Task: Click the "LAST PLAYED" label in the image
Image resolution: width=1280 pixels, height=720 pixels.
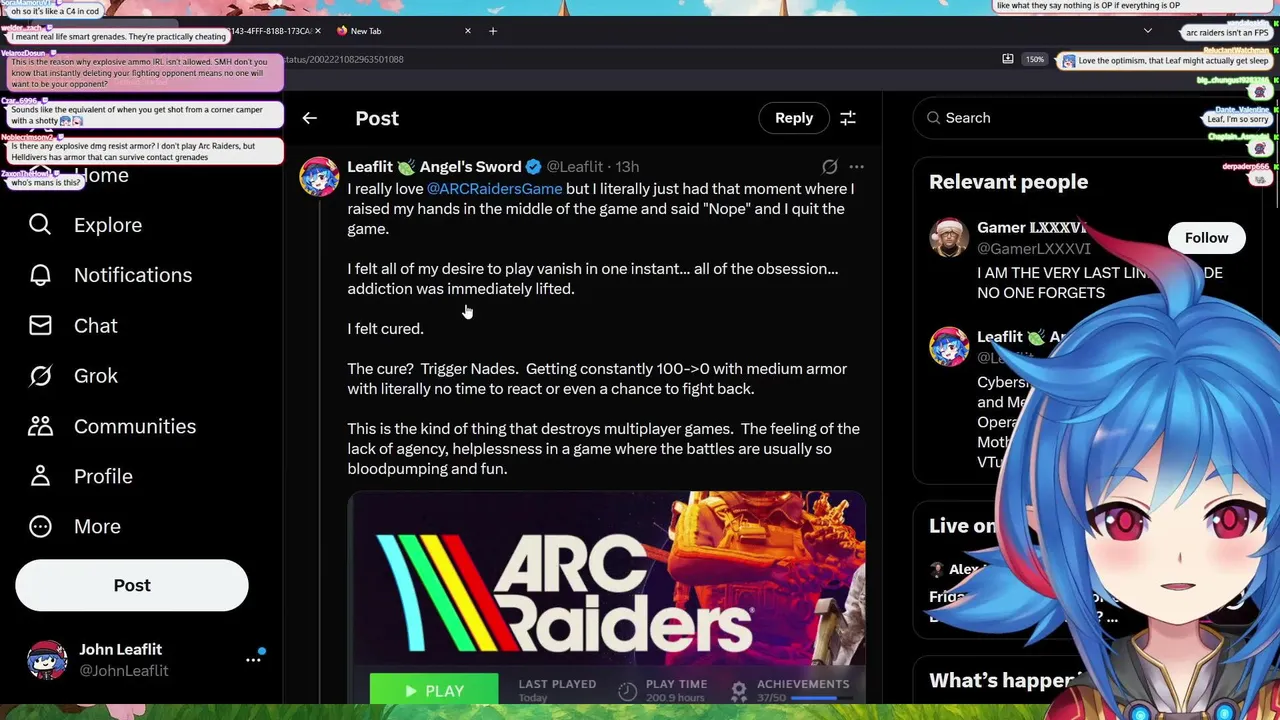Action: tap(557, 684)
